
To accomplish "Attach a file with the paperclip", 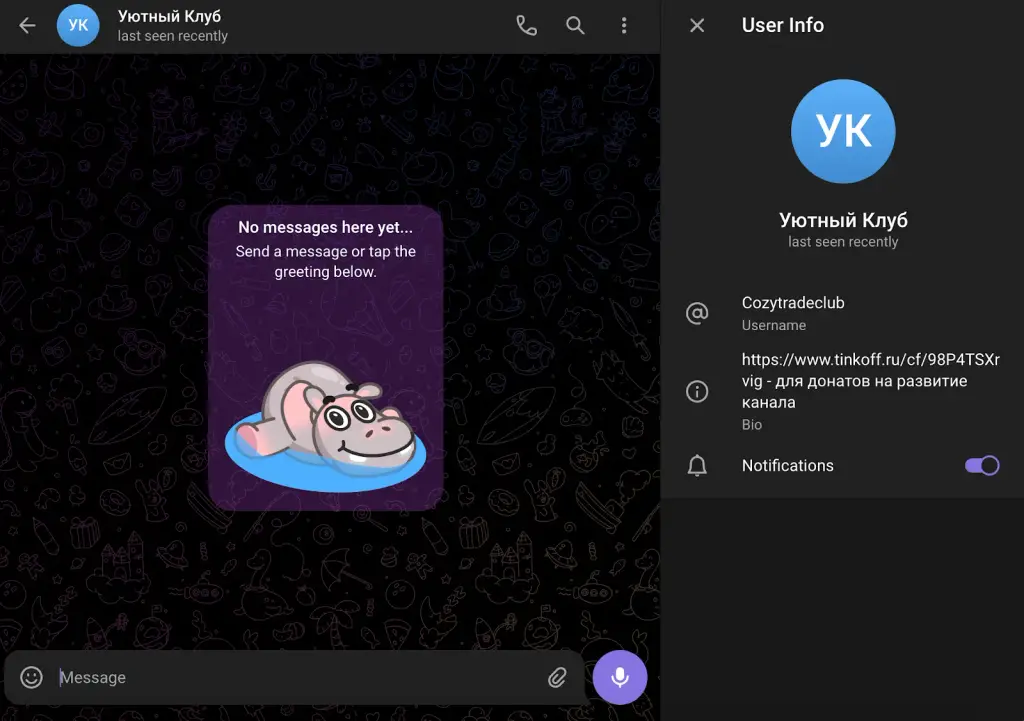I will (x=557, y=677).
